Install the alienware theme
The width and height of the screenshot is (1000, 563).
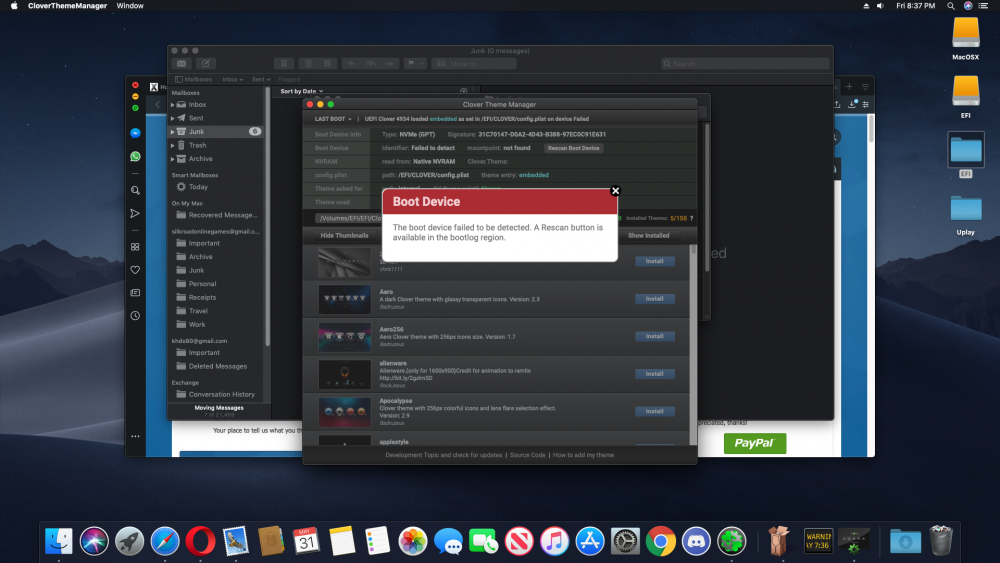tap(654, 374)
